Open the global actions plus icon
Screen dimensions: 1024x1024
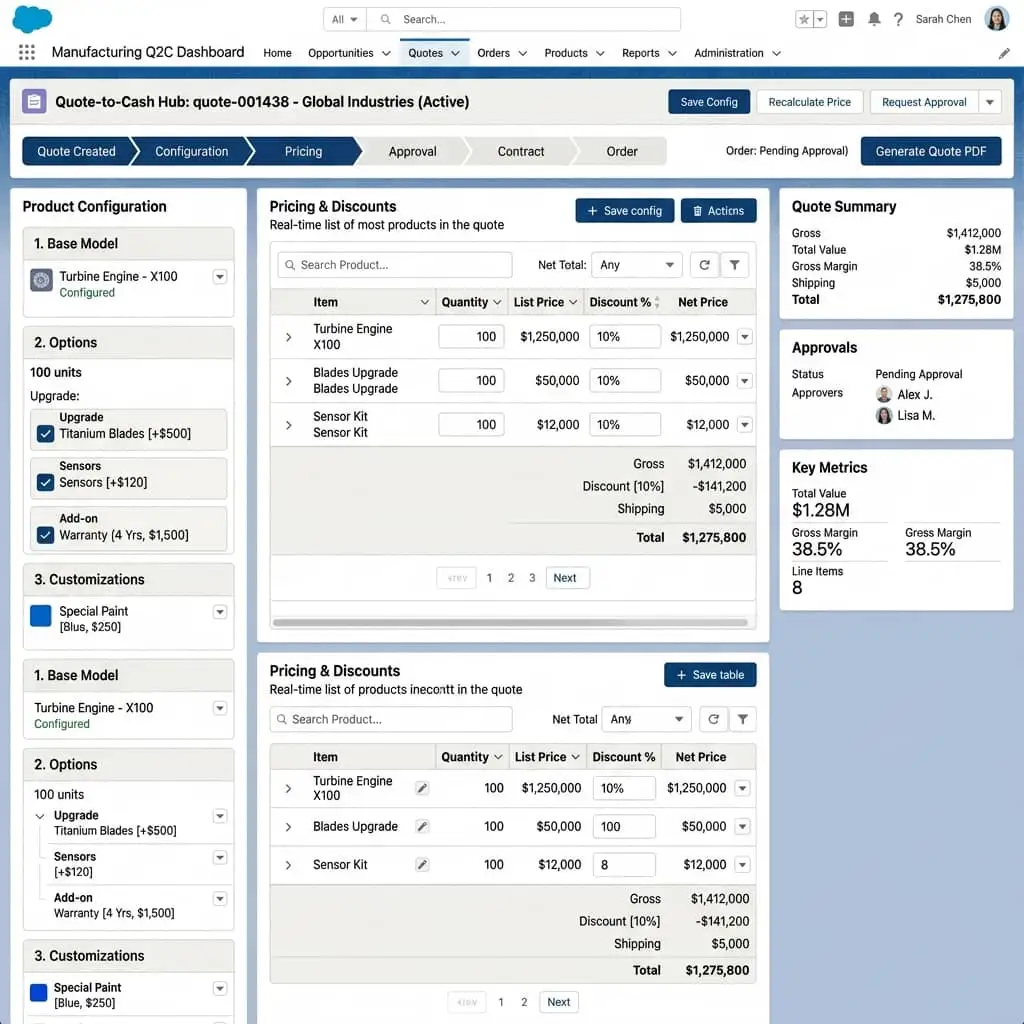(846, 19)
